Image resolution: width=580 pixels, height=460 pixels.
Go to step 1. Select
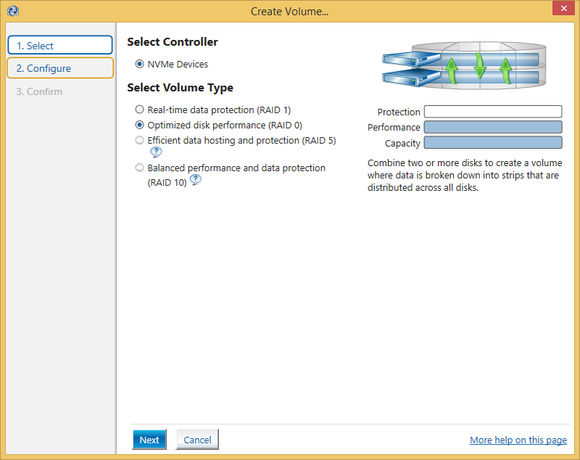point(60,45)
